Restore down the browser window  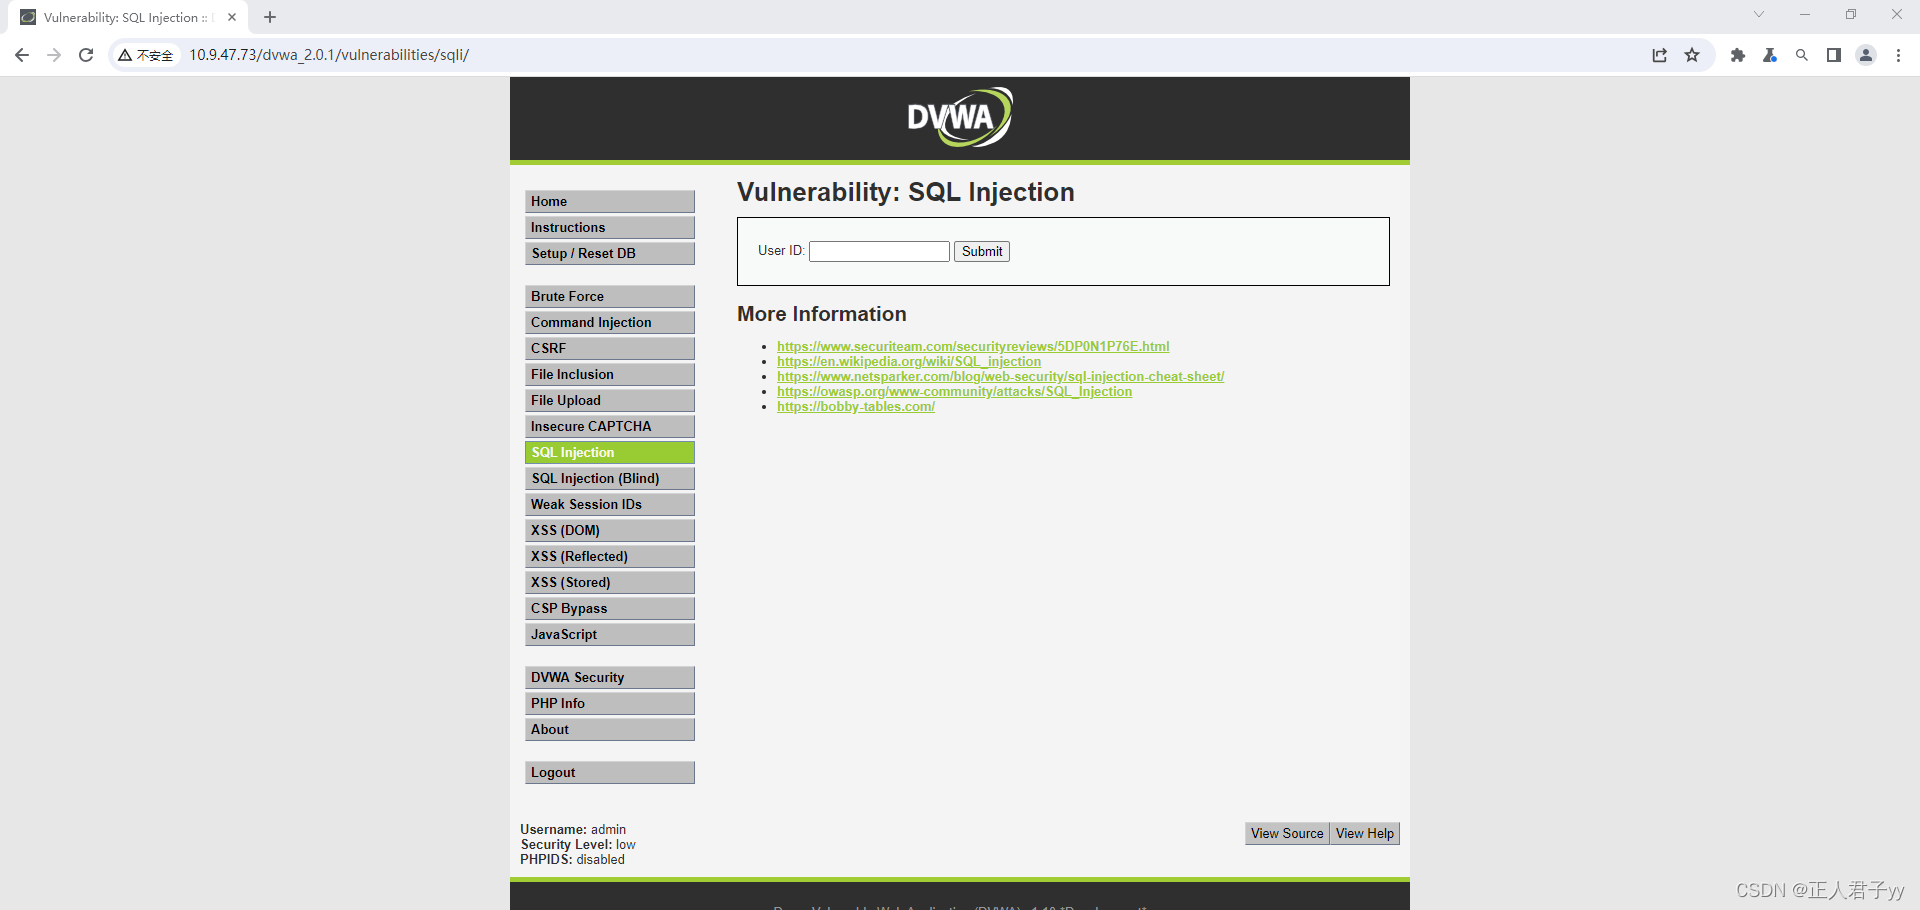[1851, 14]
